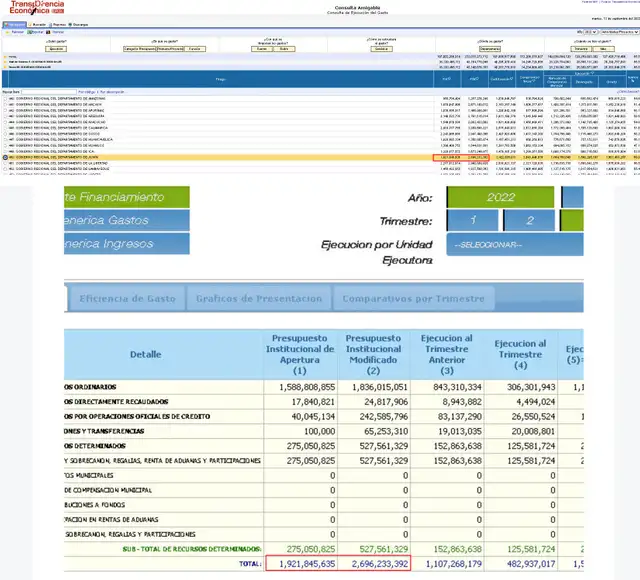Screen dimensions: 640x580
Task: Click the Exportar toolbar option
Action: coord(35,32)
